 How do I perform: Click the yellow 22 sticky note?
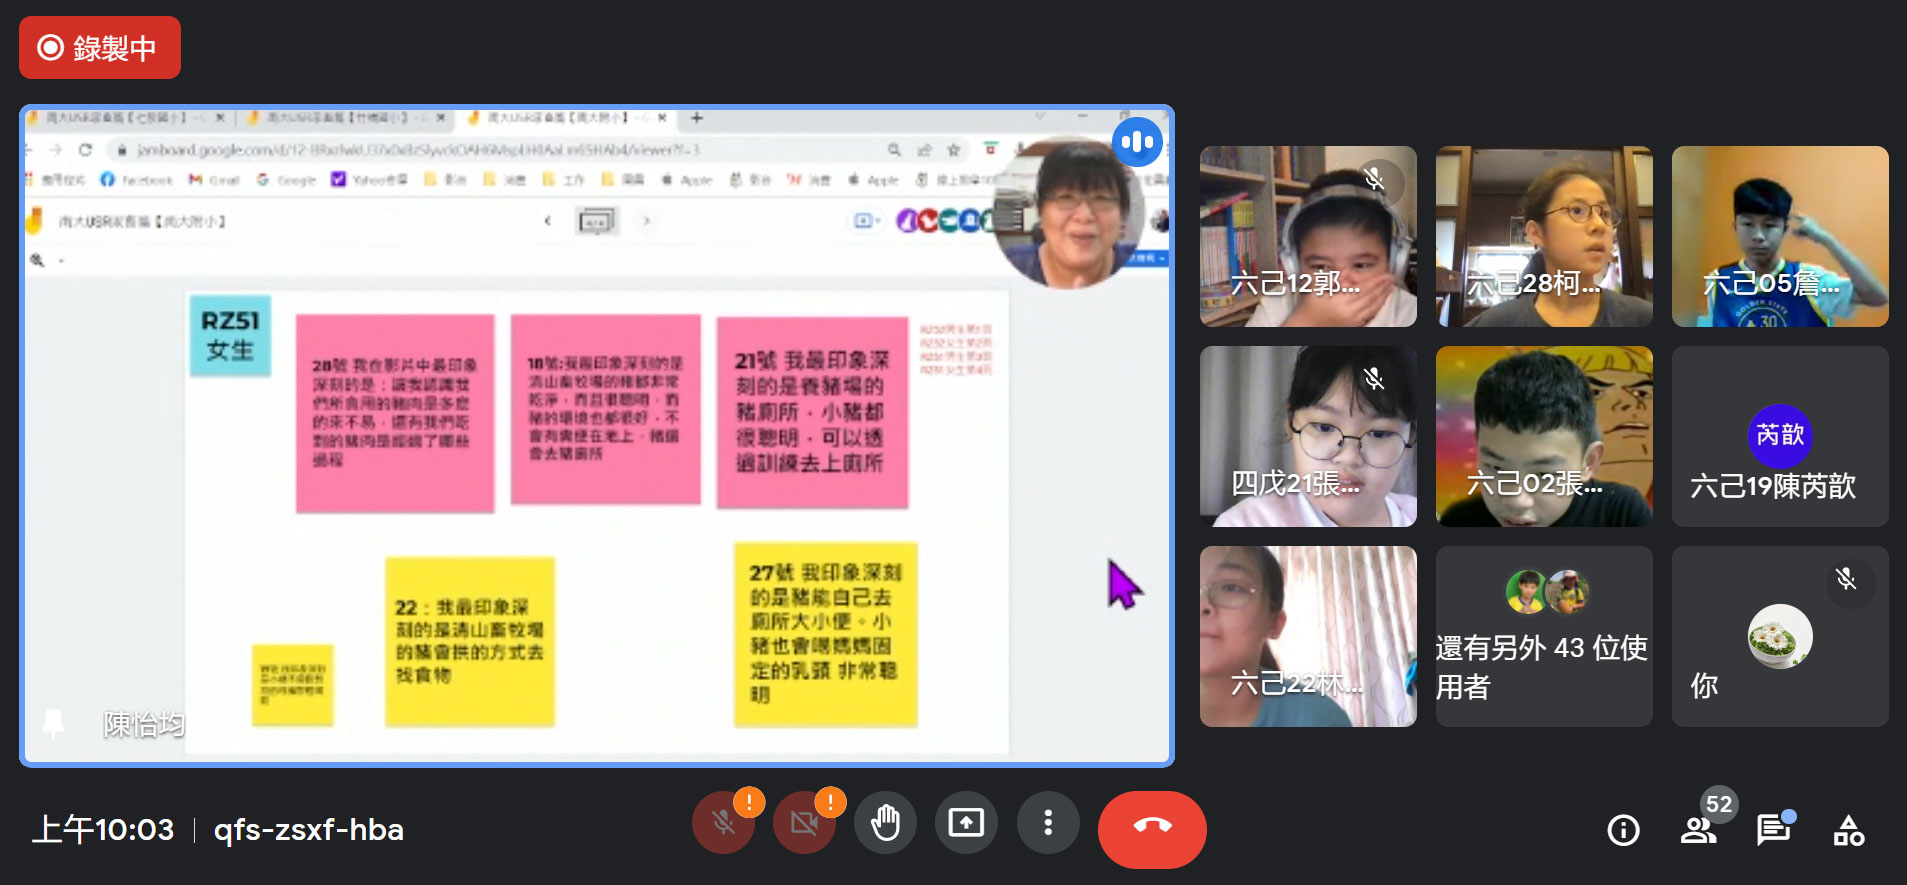(x=469, y=641)
